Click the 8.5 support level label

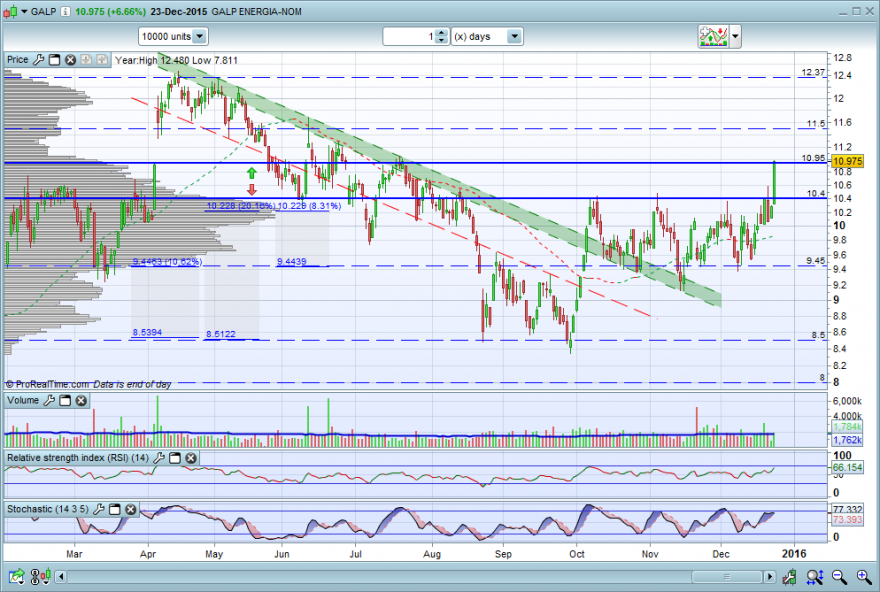pos(818,335)
